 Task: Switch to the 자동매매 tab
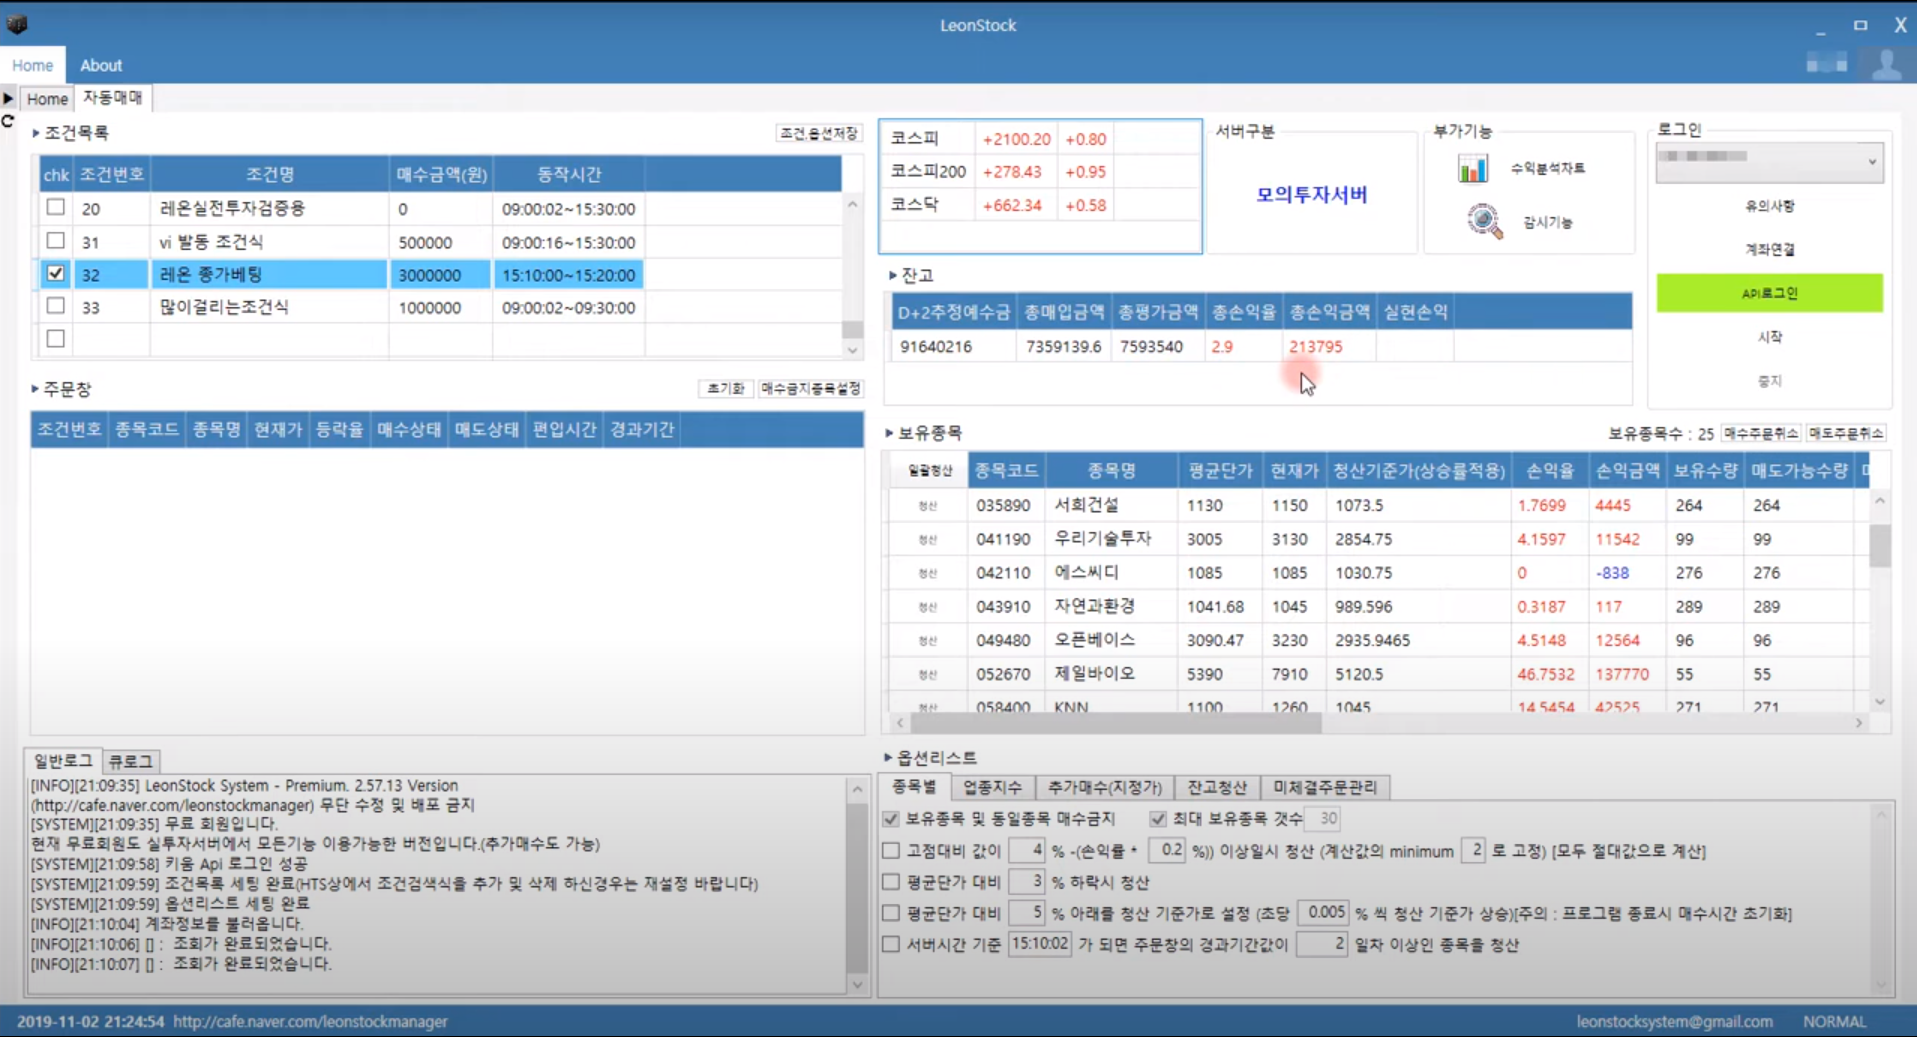tap(113, 98)
